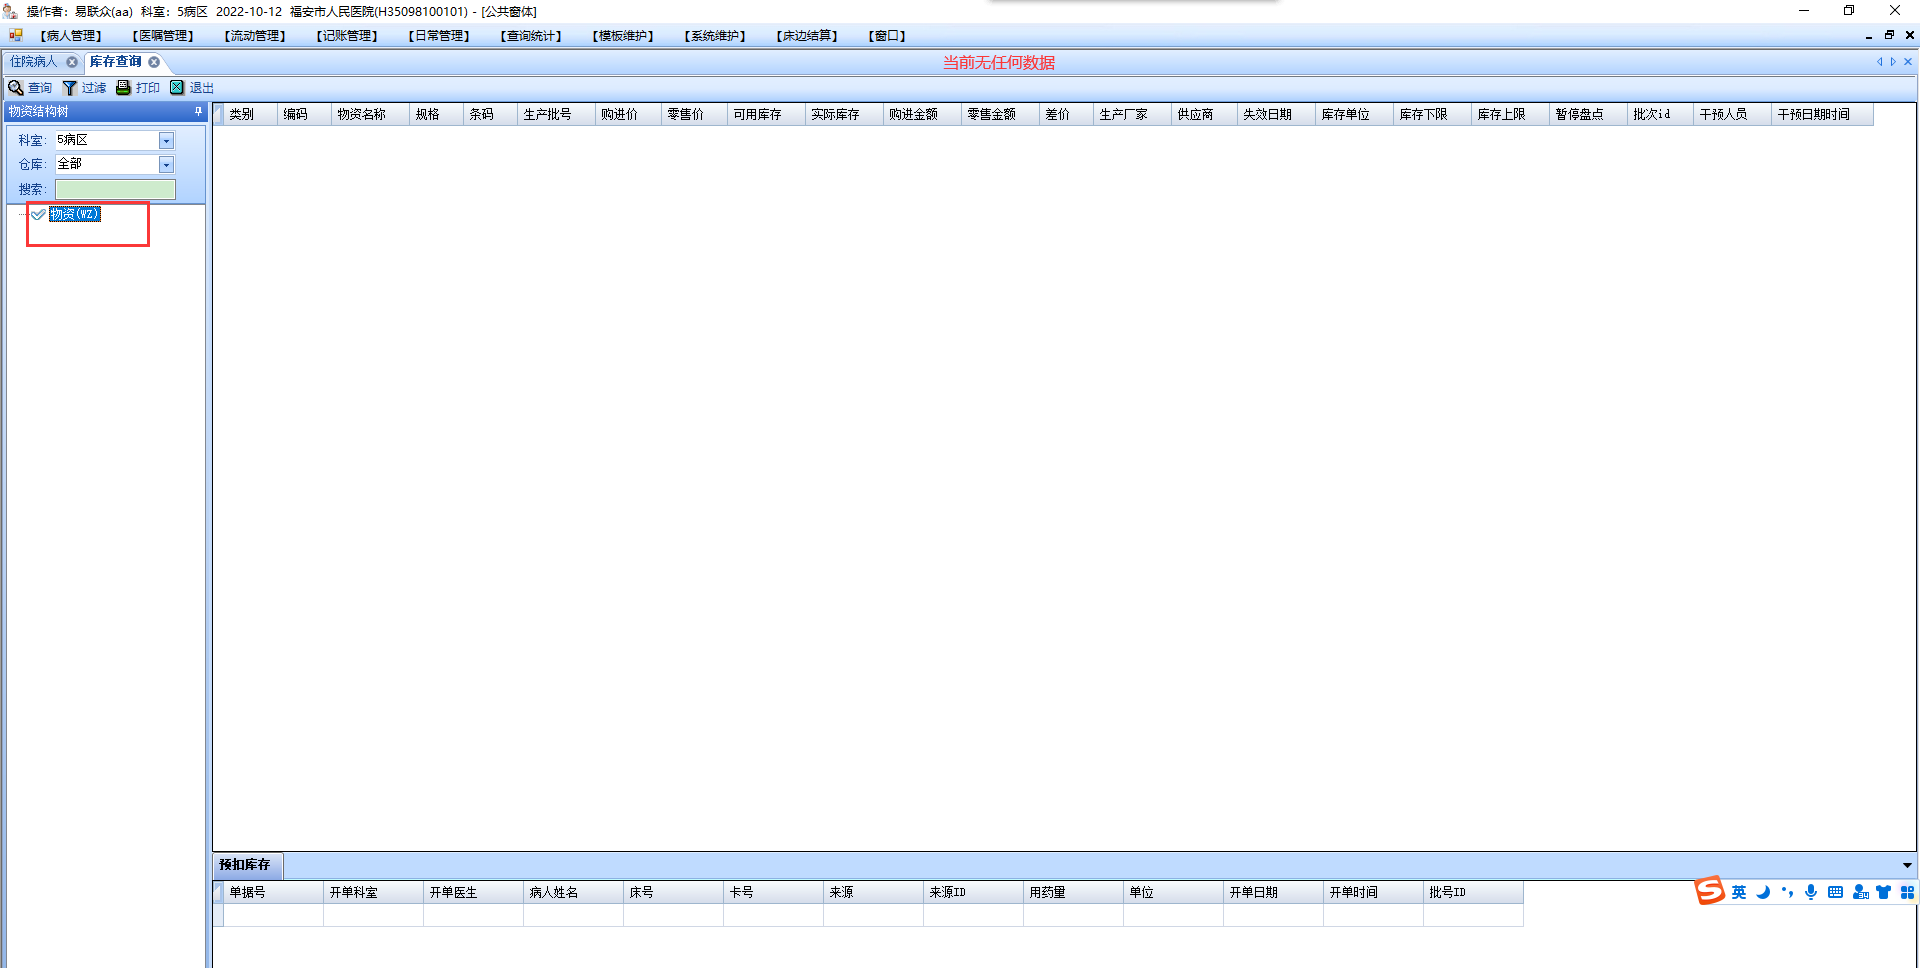1920x968 pixels.
Task: Click the 生产批号 column header
Action: click(557, 115)
